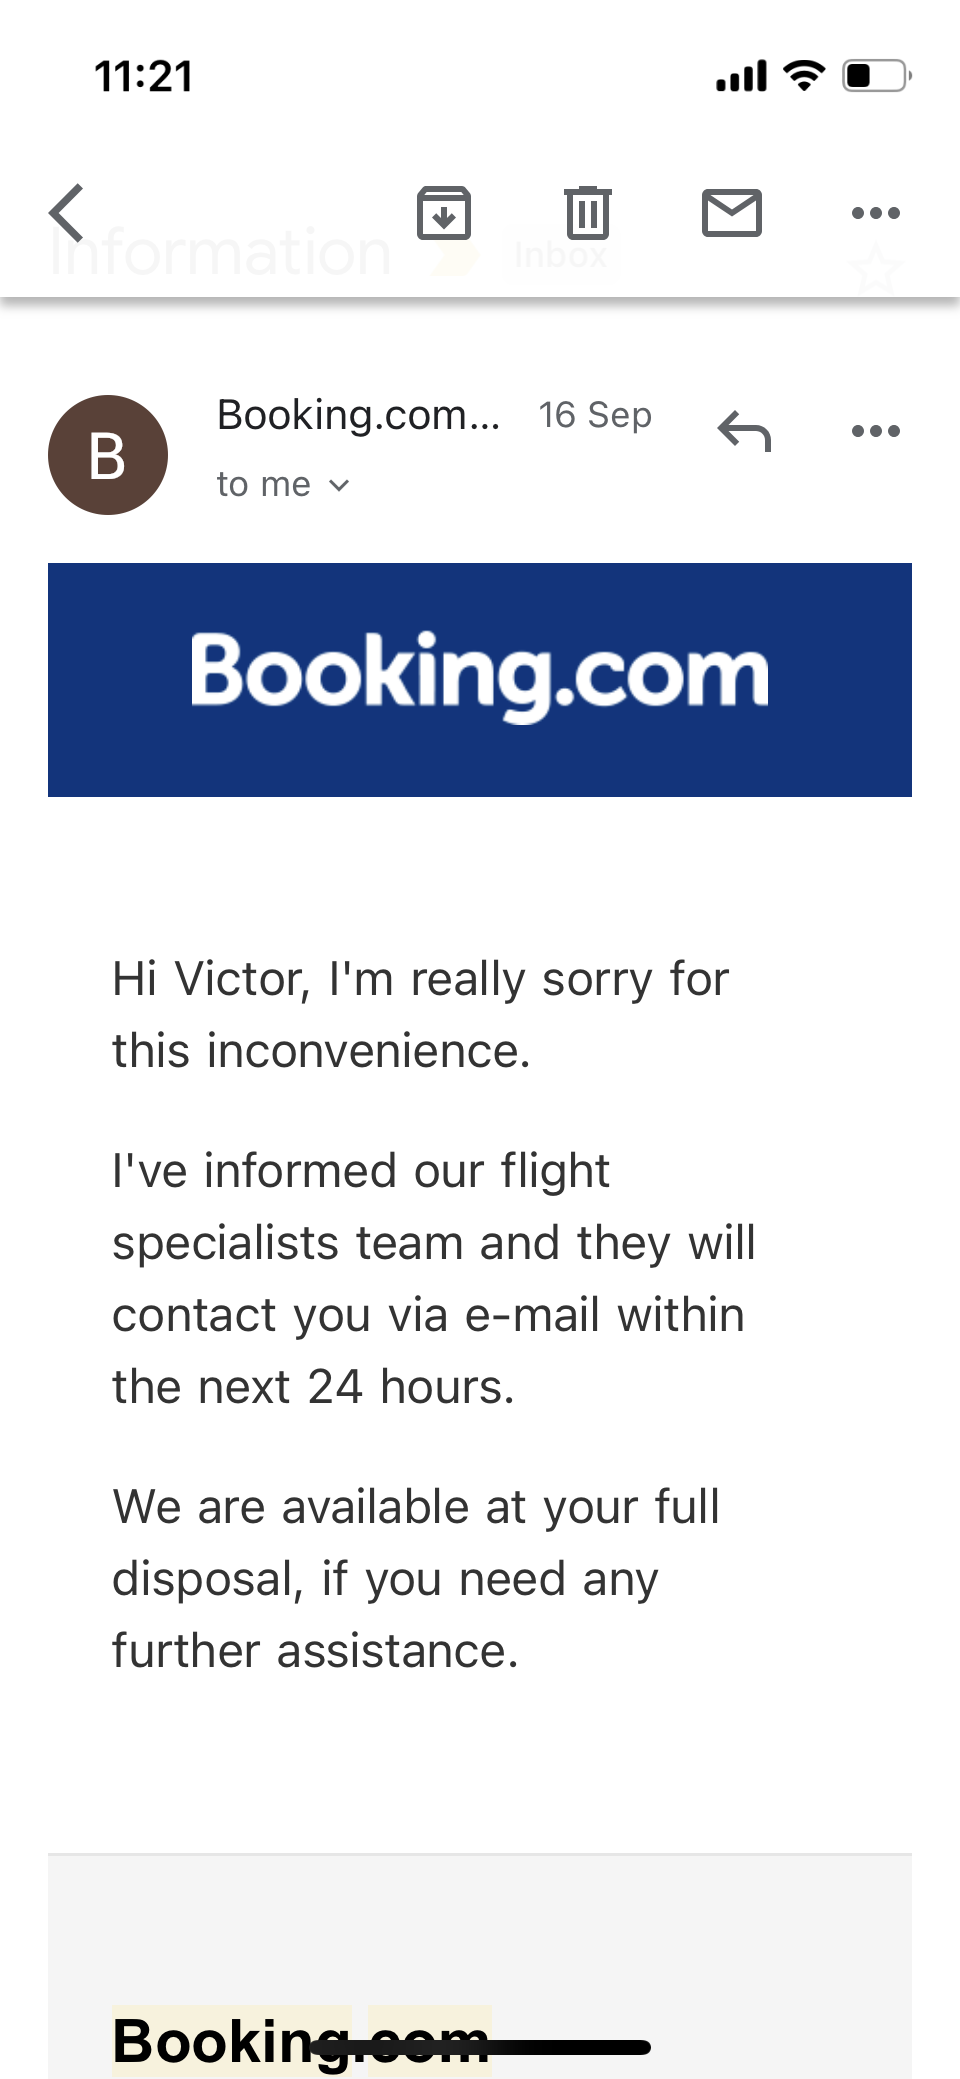Tap the battery icon in status bar
The height and width of the screenshot is (2079, 960).
point(876,76)
